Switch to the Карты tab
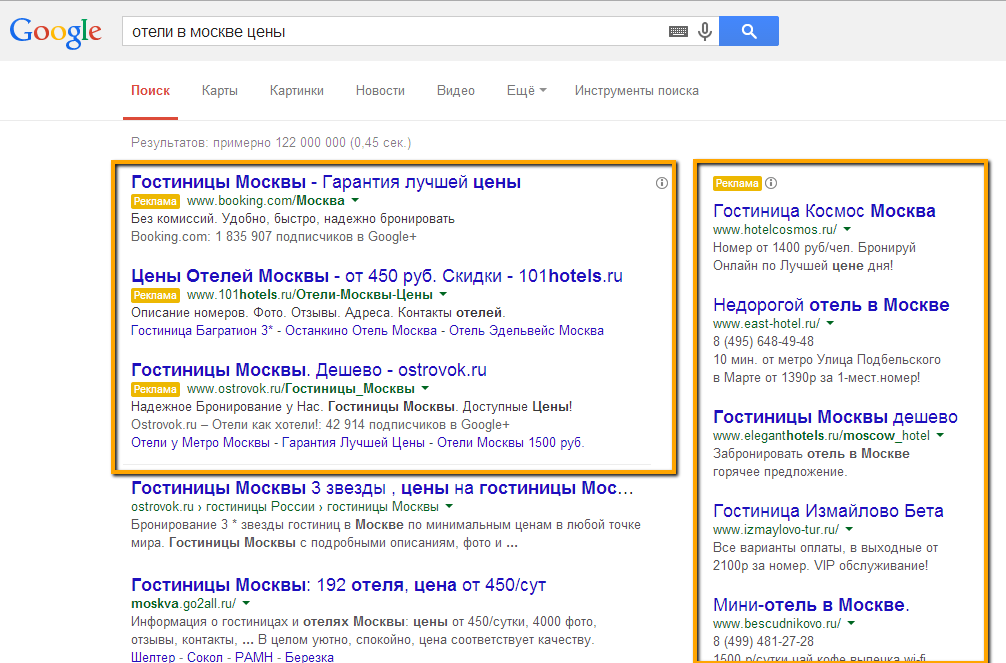This screenshot has height=663, width=1006. tap(219, 90)
